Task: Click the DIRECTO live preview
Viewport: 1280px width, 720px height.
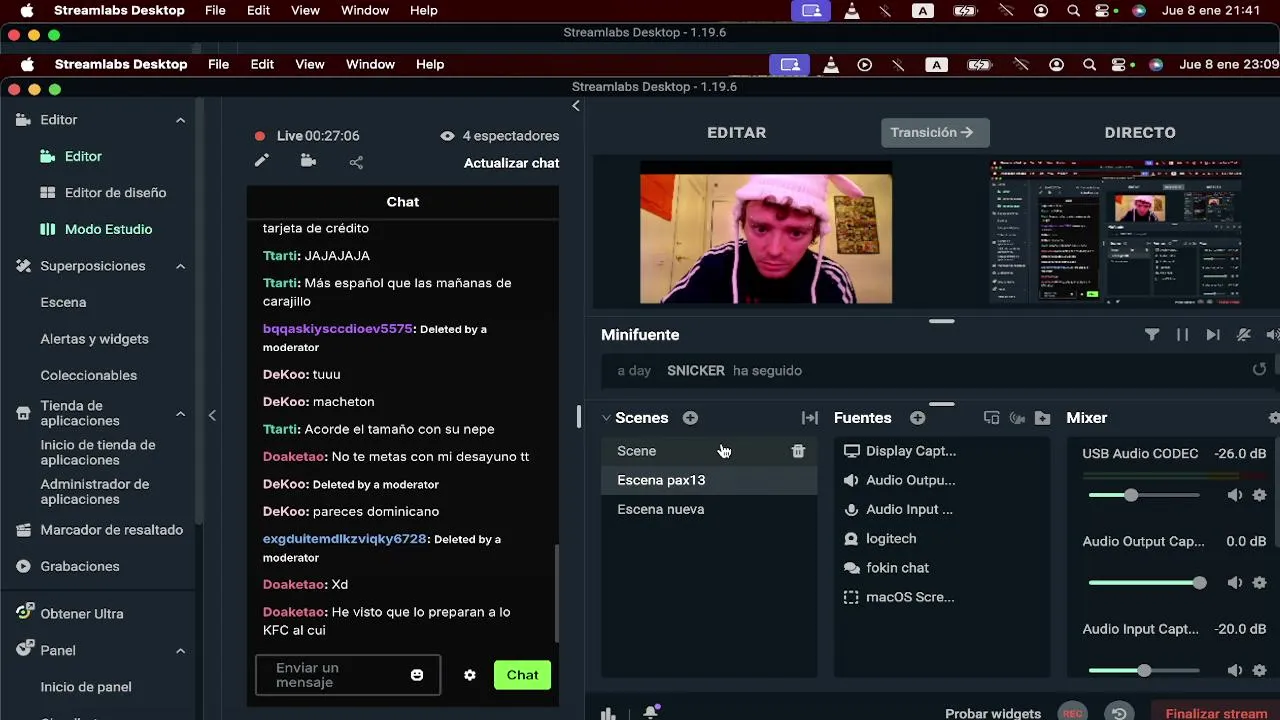Action: point(1116,232)
